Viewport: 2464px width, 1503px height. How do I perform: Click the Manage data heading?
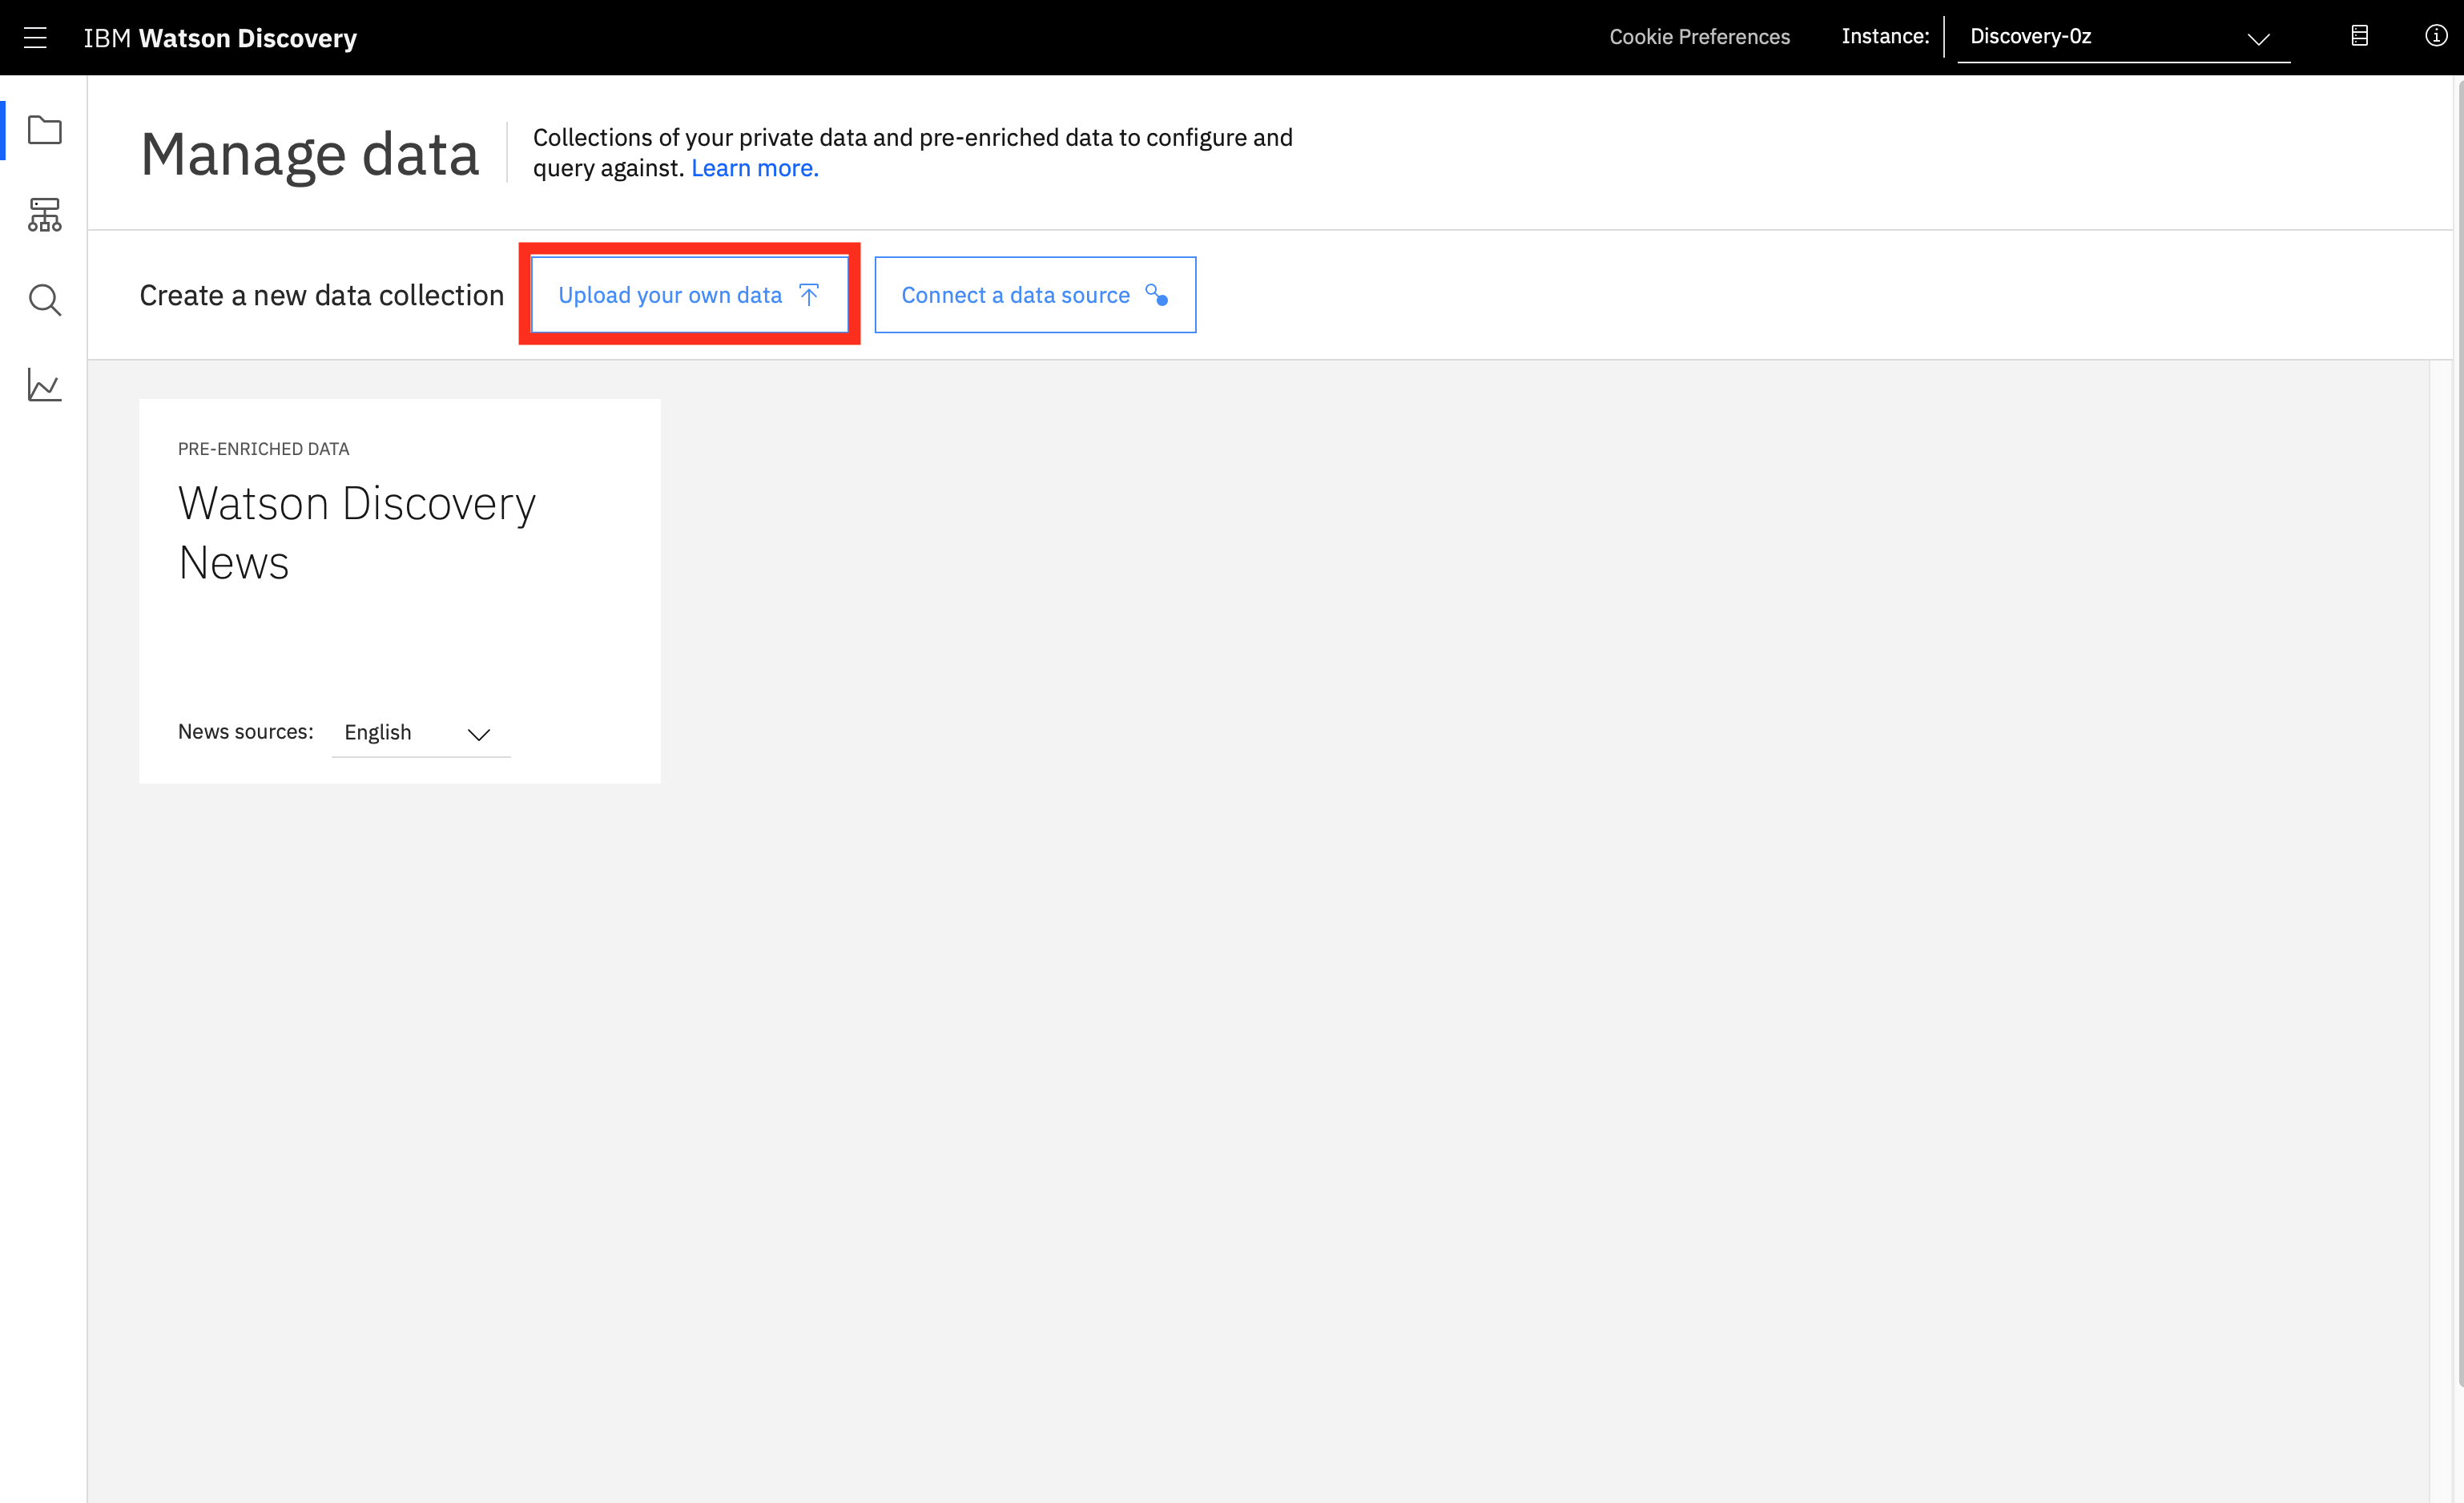coord(309,155)
